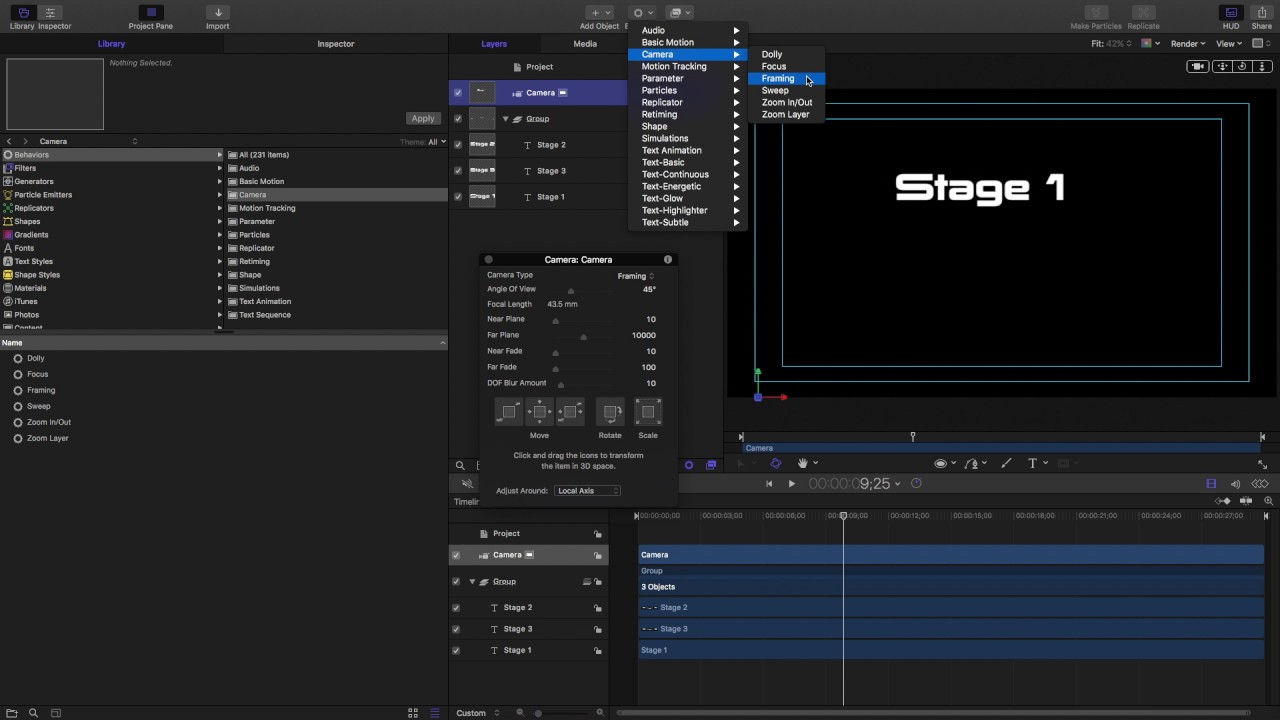Open the Simulations behaviors submenu
This screenshot has width=1280, height=720.
[687, 139]
